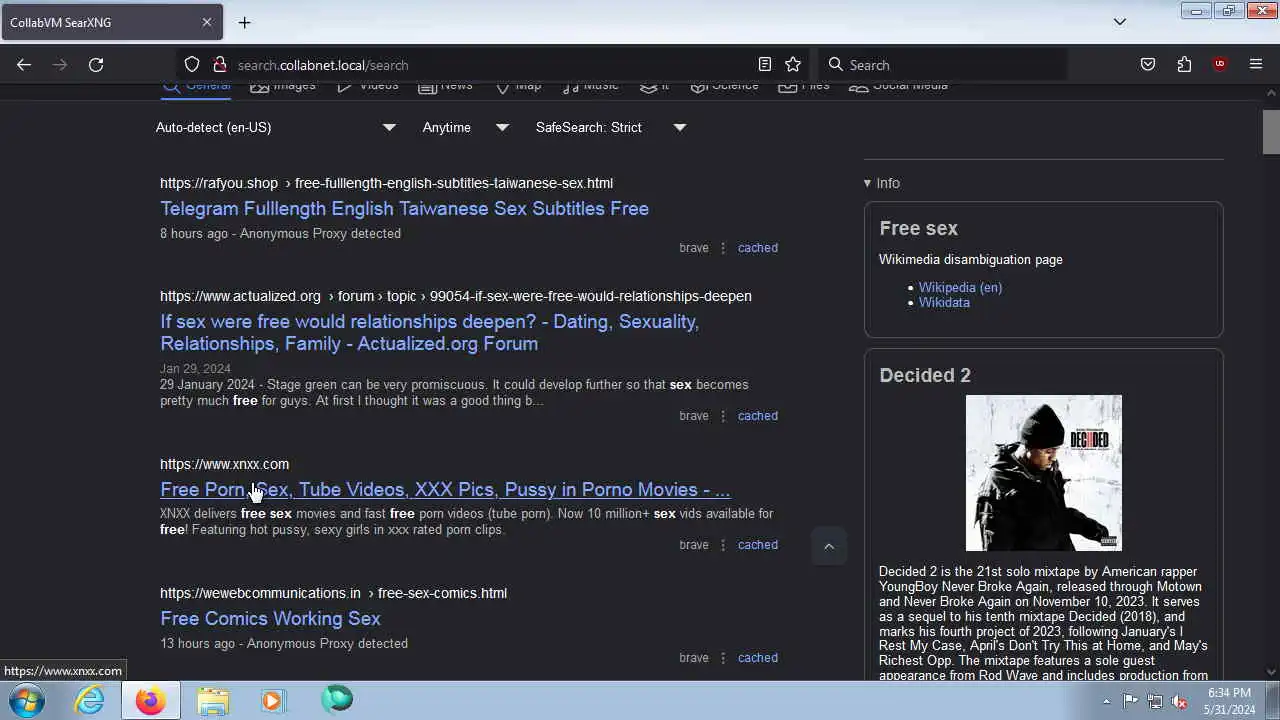Open the network tray icon

click(x=1155, y=701)
